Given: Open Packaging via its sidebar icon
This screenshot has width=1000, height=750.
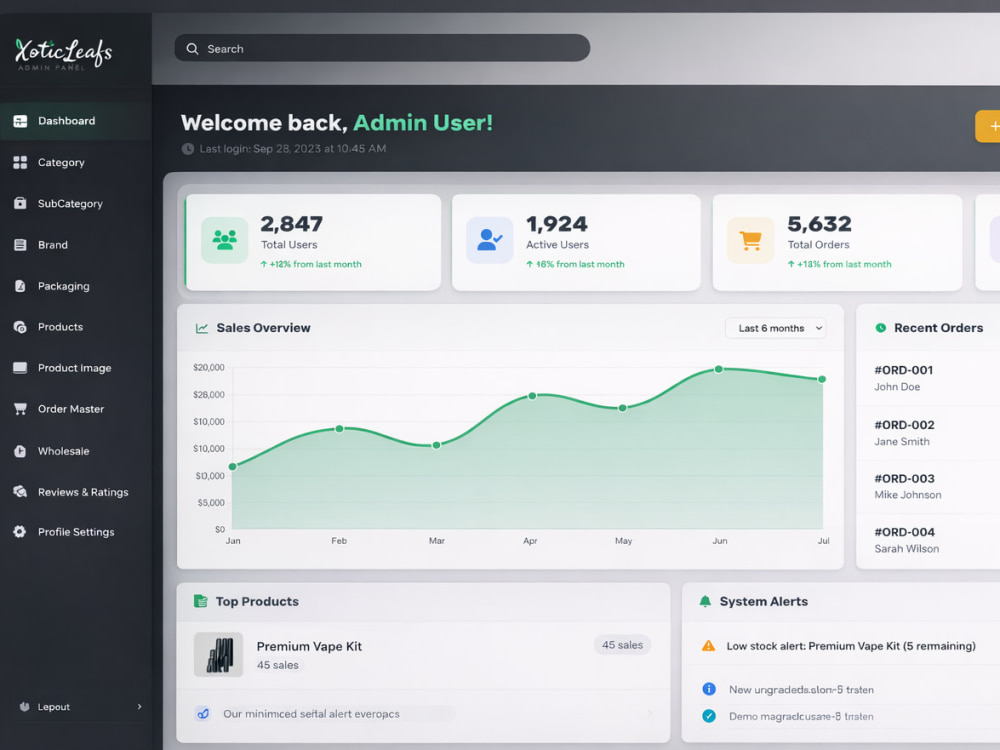Looking at the screenshot, I should point(20,286).
